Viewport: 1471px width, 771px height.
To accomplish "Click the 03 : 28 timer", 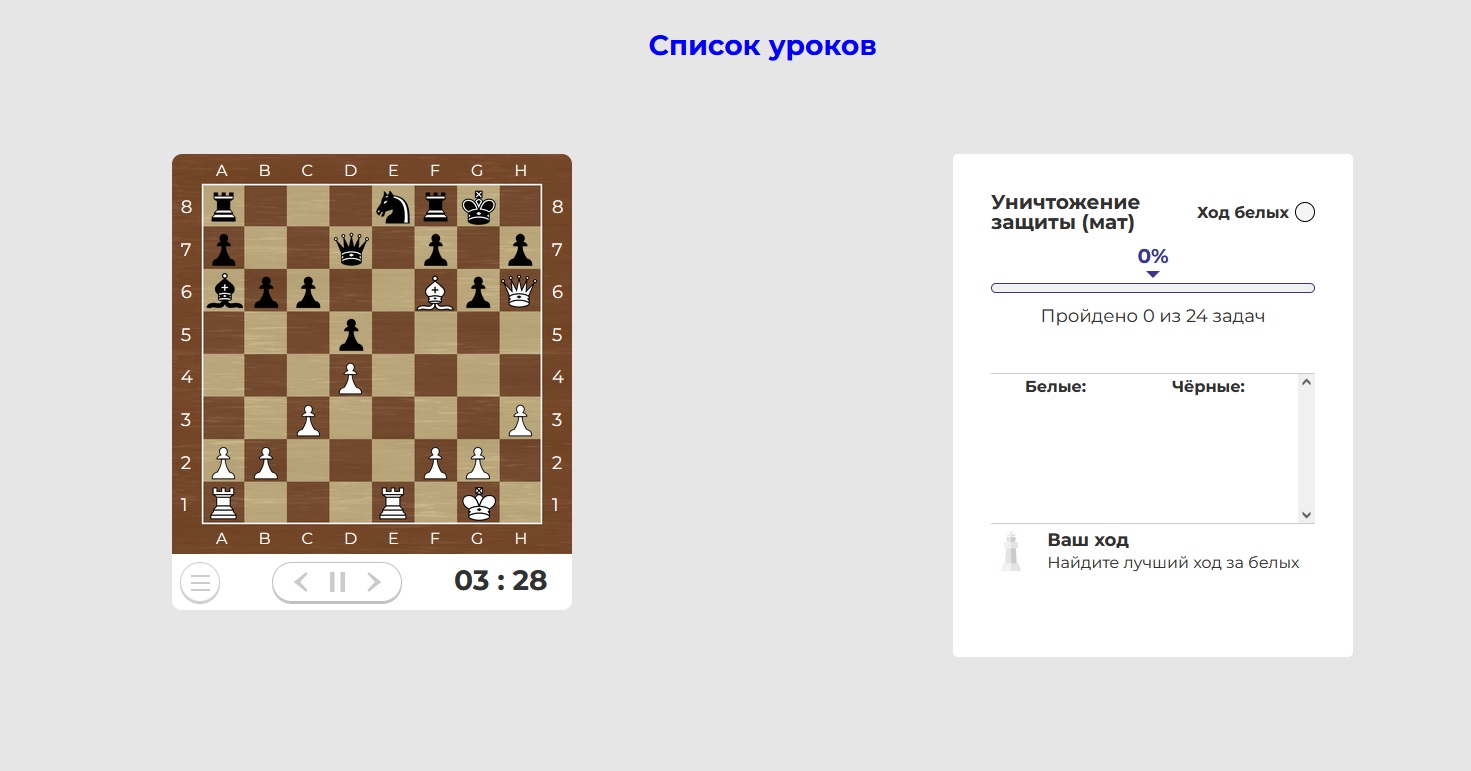I will pyautogui.click(x=501, y=581).
